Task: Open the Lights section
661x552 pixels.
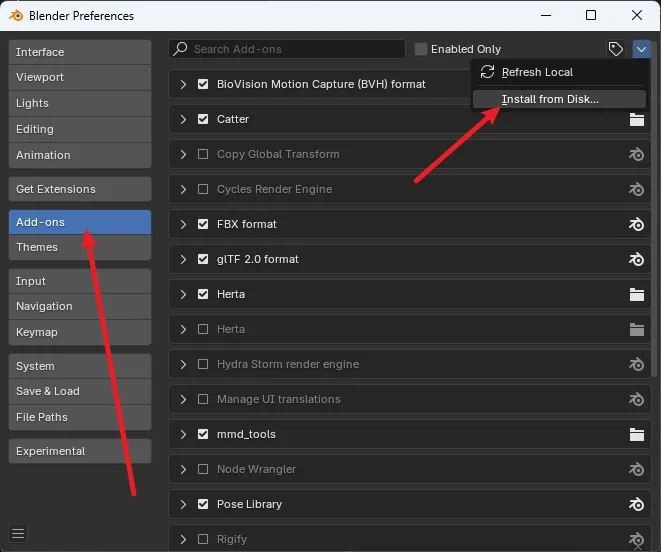Action: [80, 103]
